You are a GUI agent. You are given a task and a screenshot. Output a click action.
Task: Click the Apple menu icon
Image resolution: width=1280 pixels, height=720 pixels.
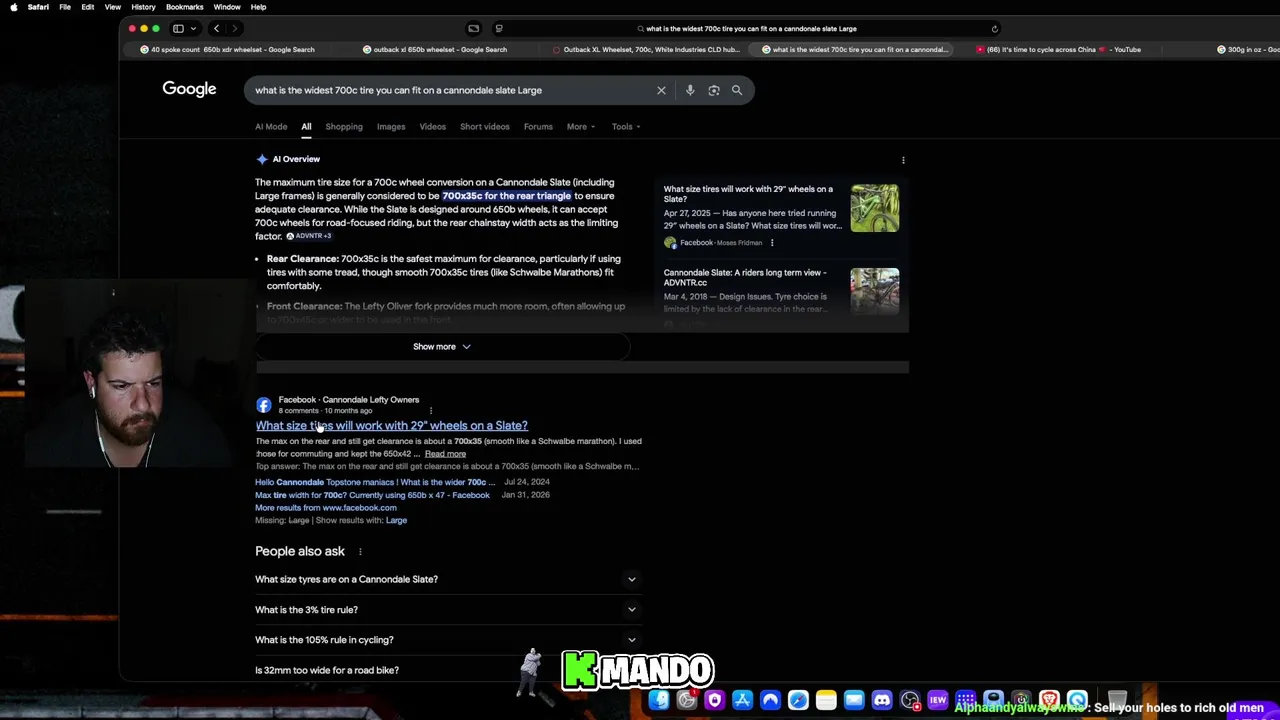[x=13, y=7]
